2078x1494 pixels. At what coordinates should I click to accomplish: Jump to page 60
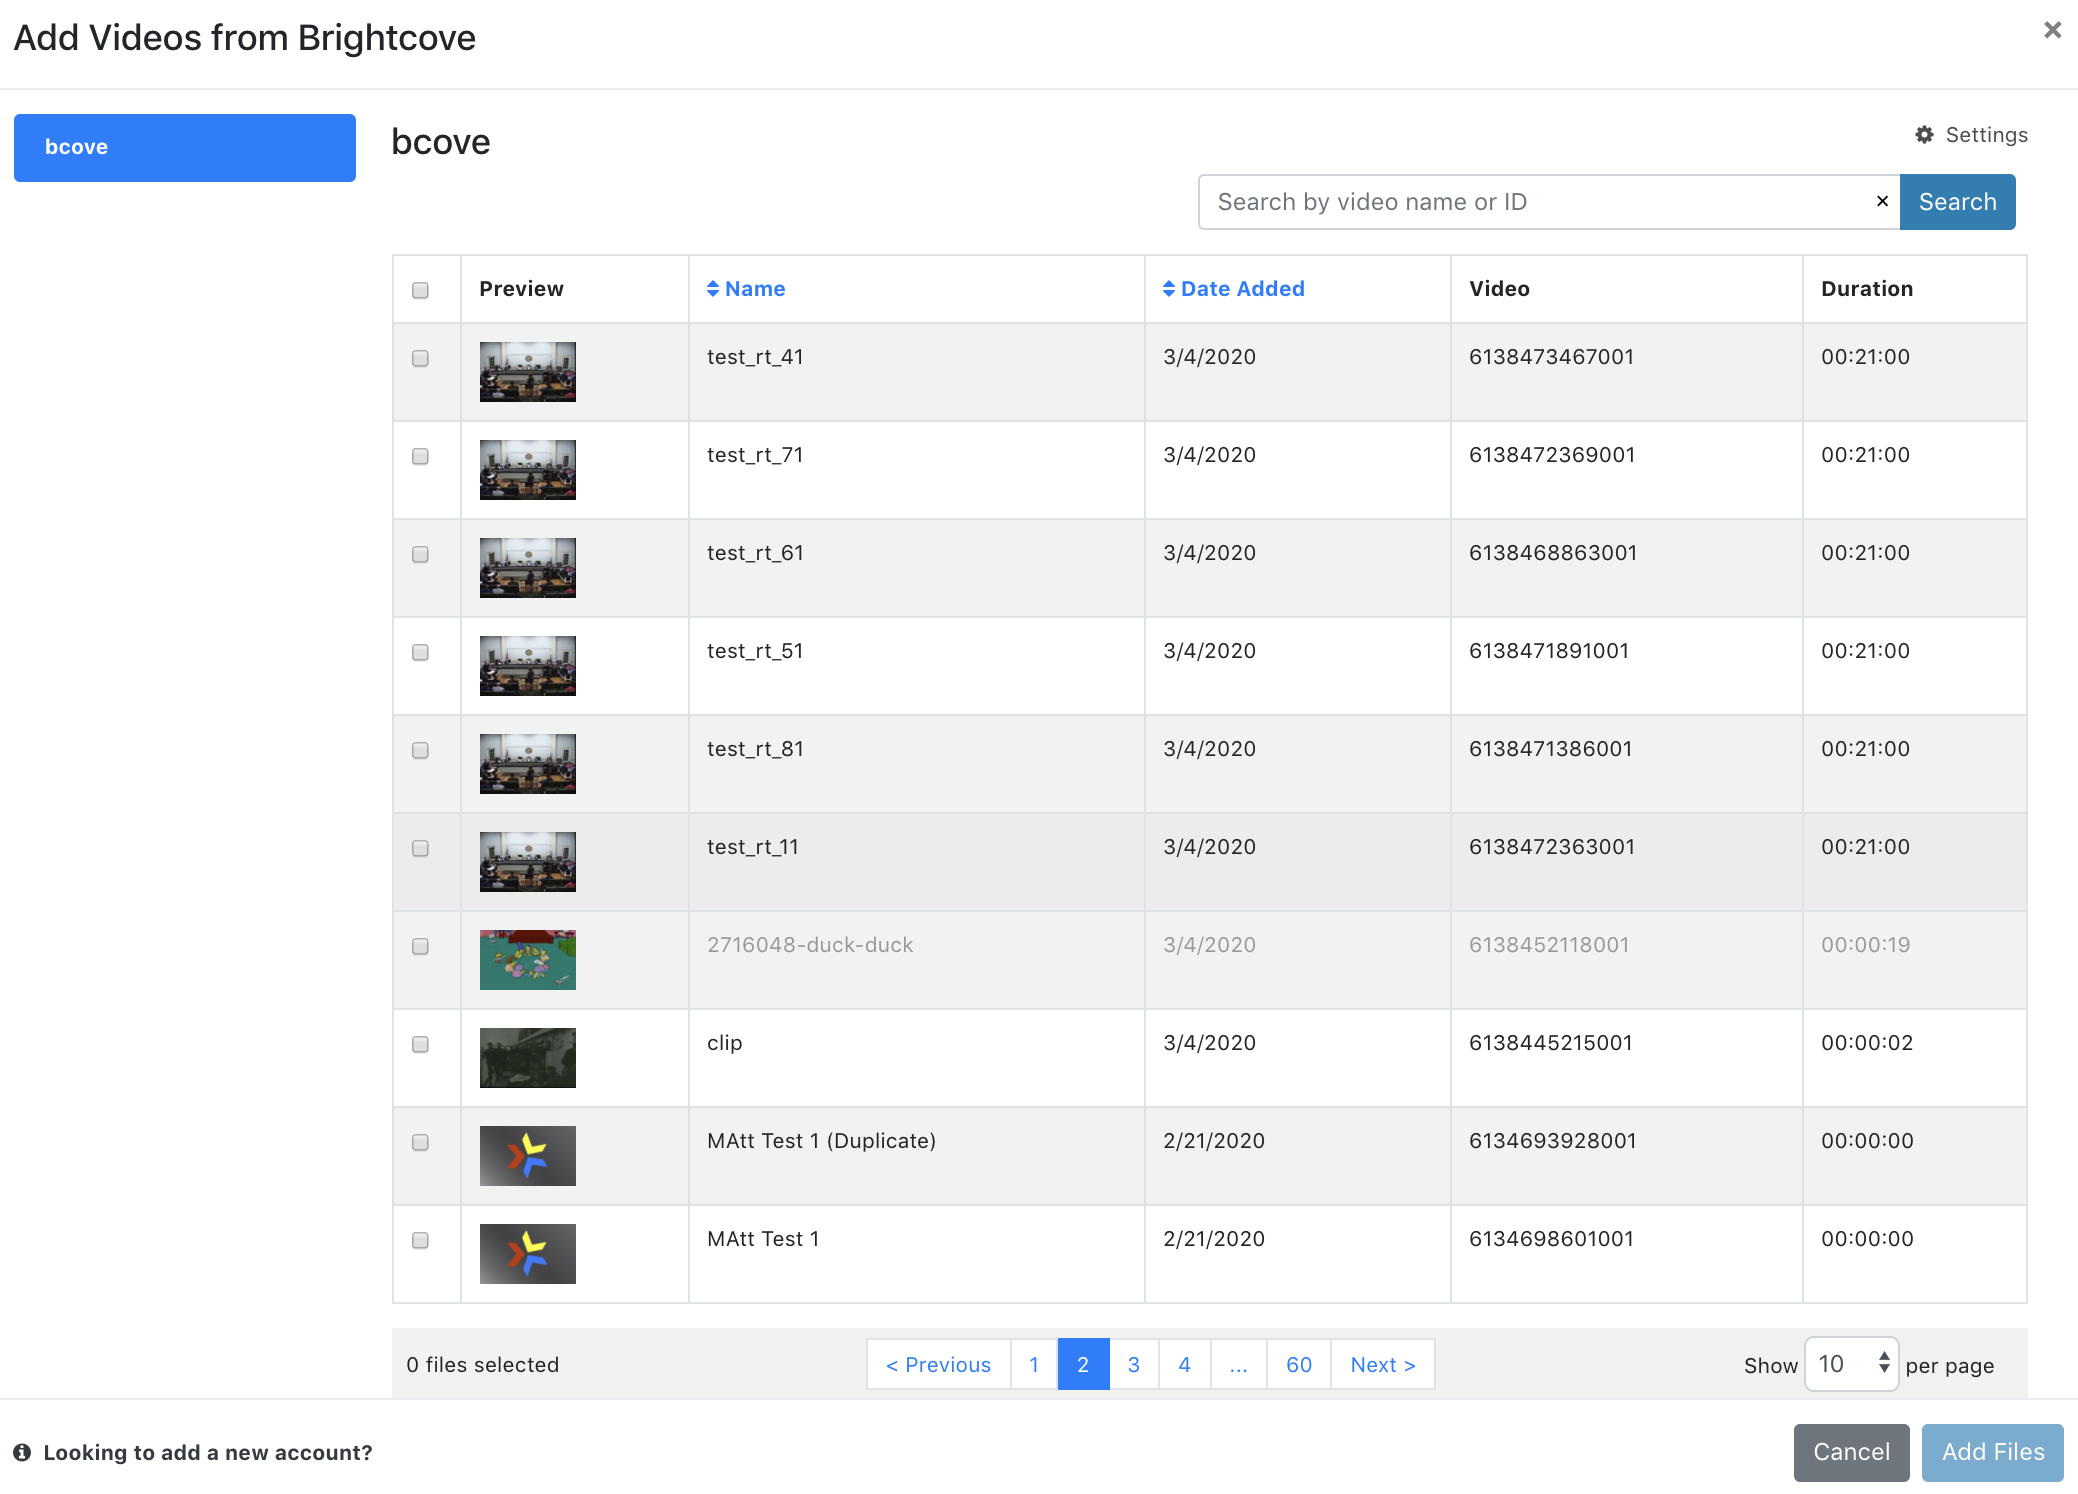point(1299,1364)
